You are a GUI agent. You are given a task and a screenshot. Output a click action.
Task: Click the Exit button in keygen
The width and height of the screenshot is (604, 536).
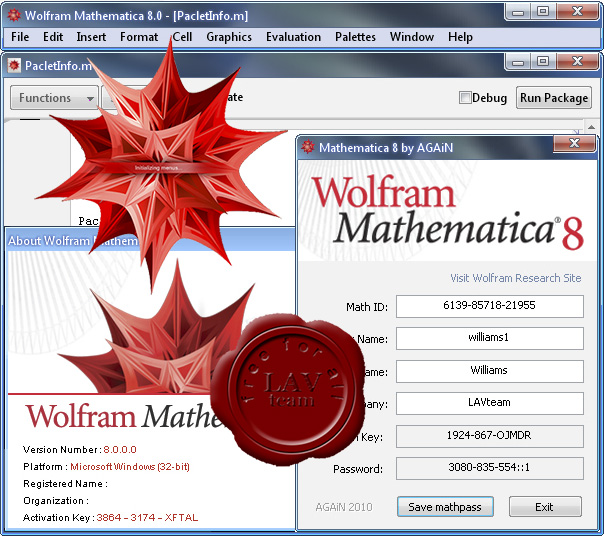coord(545,507)
